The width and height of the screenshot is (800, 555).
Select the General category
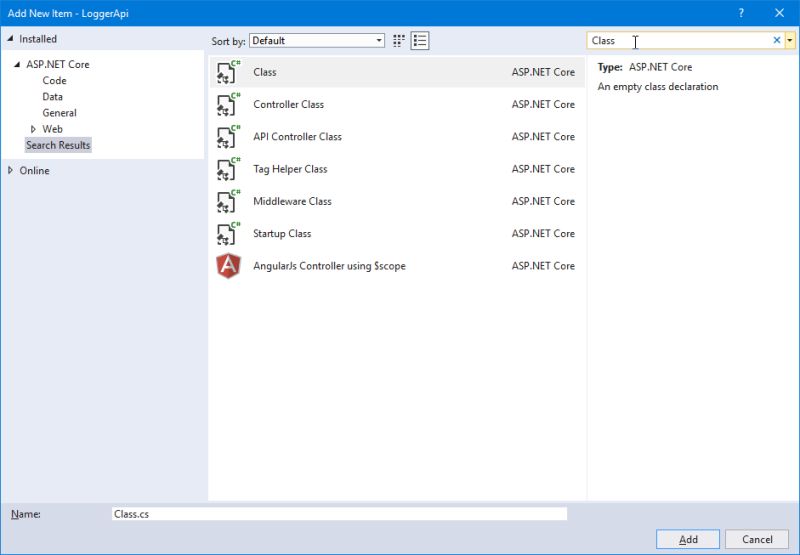60,113
